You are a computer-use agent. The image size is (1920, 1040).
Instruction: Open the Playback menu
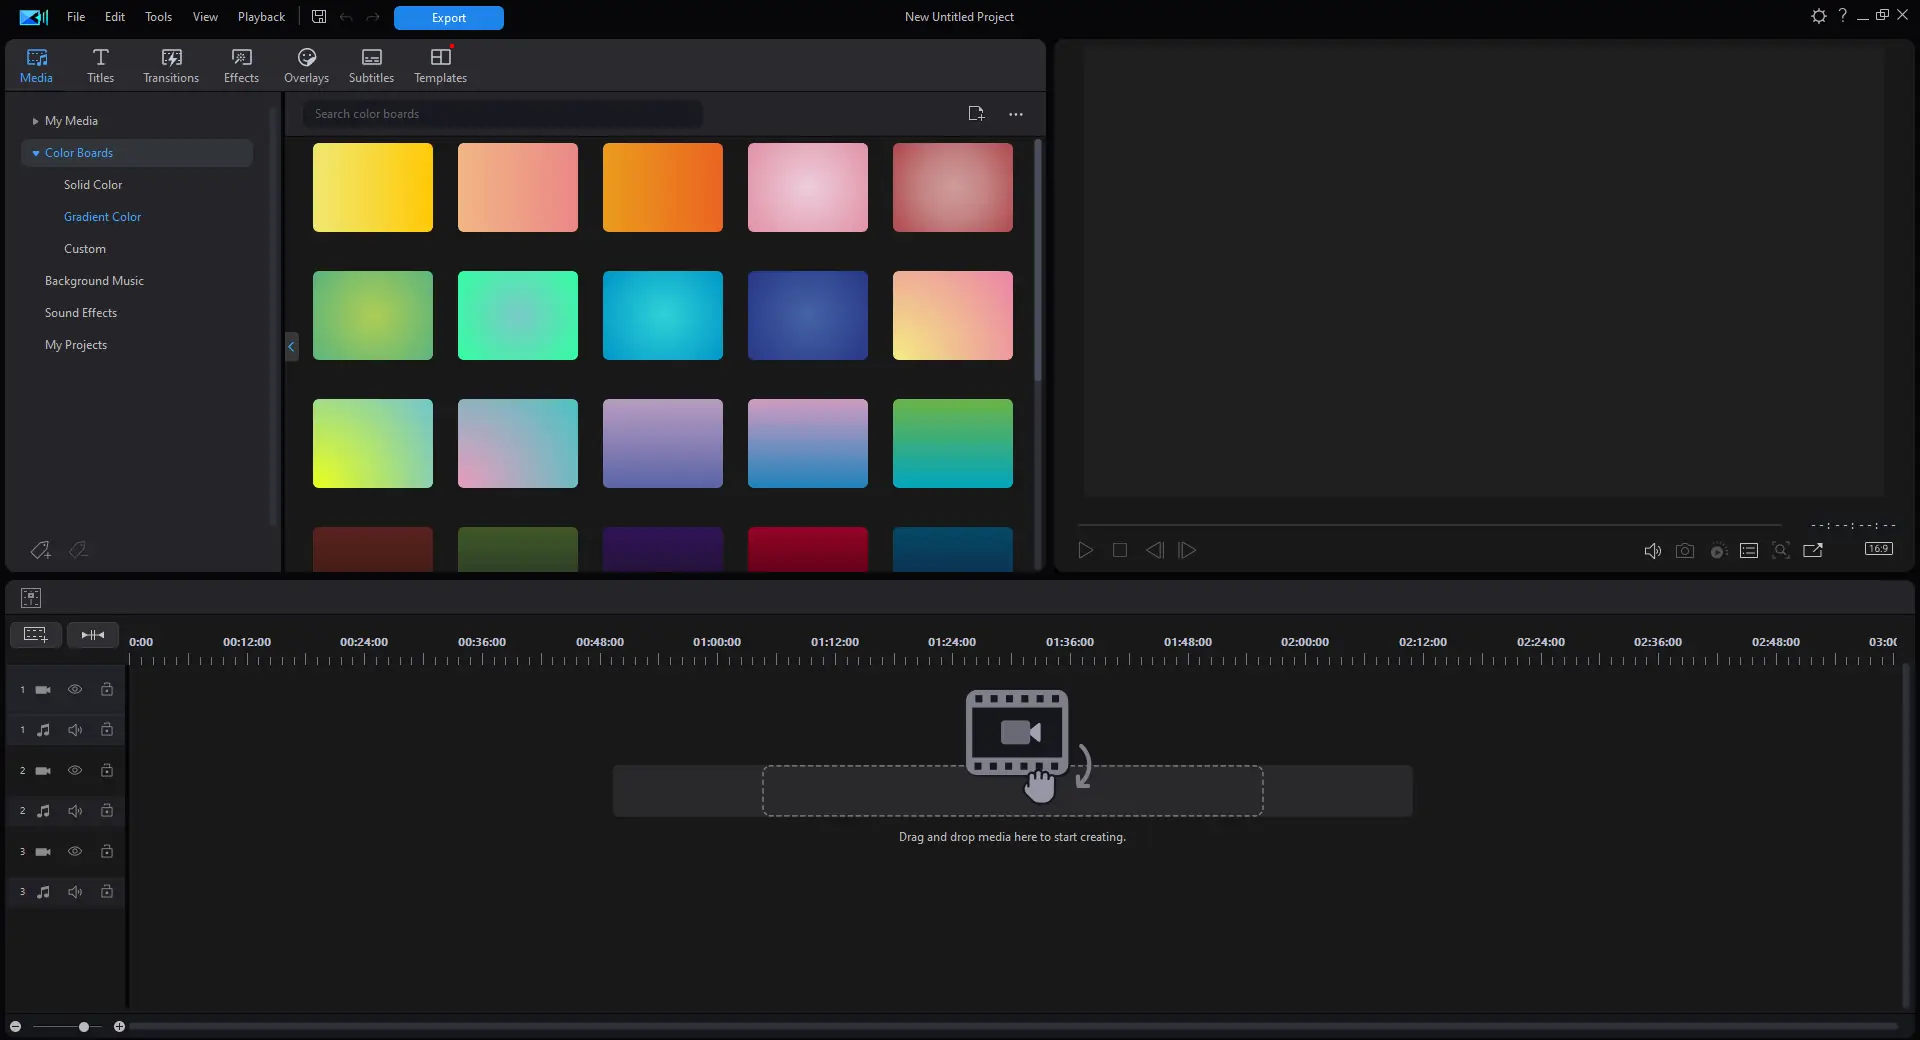(x=261, y=17)
